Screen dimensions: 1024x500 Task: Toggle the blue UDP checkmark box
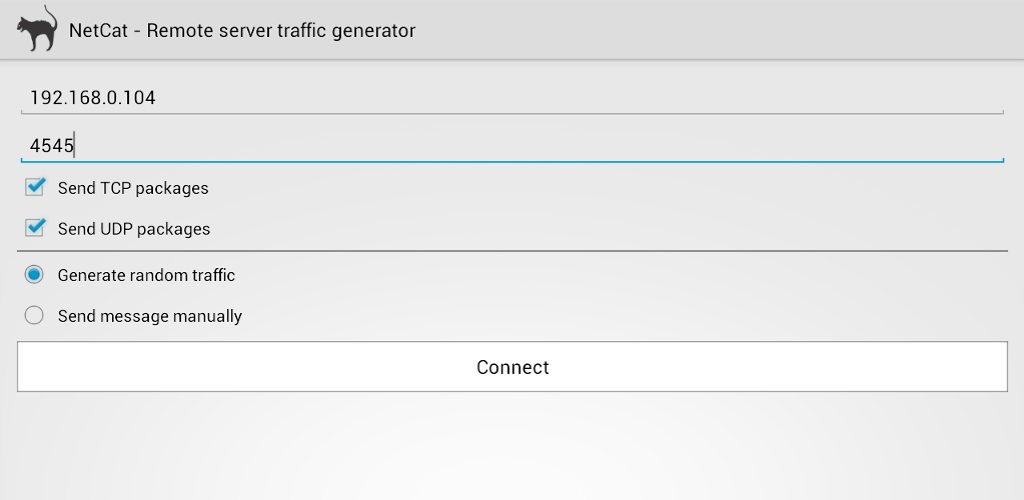click(35, 228)
